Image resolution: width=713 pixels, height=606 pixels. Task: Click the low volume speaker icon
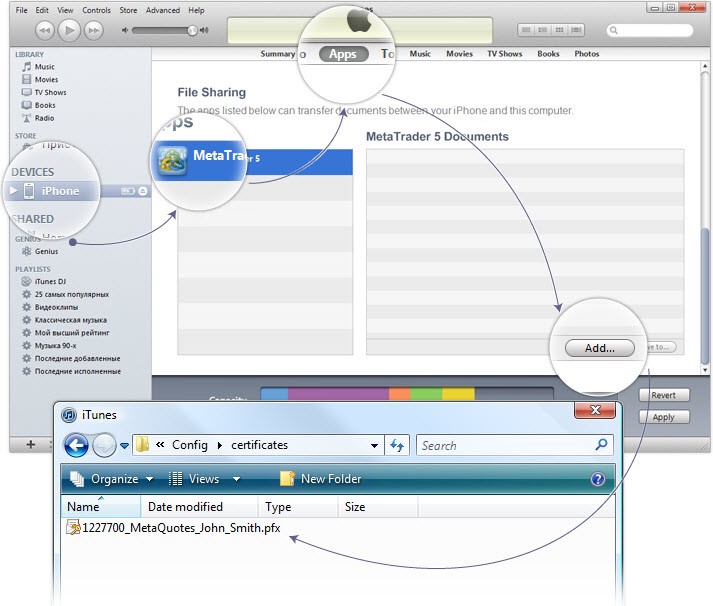pyautogui.click(x=124, y=30)
